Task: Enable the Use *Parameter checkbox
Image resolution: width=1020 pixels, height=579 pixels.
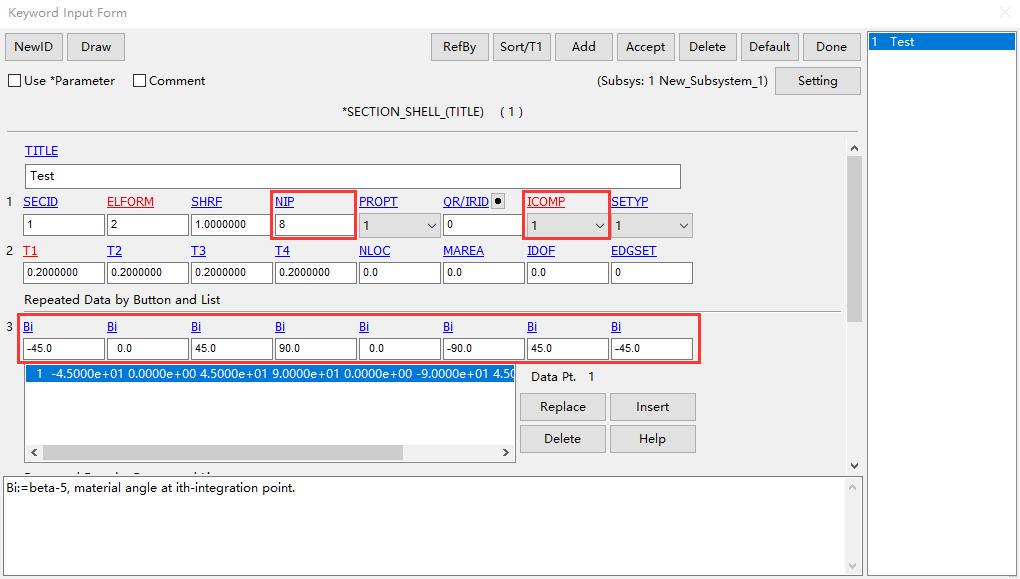Action: (15, 81)
